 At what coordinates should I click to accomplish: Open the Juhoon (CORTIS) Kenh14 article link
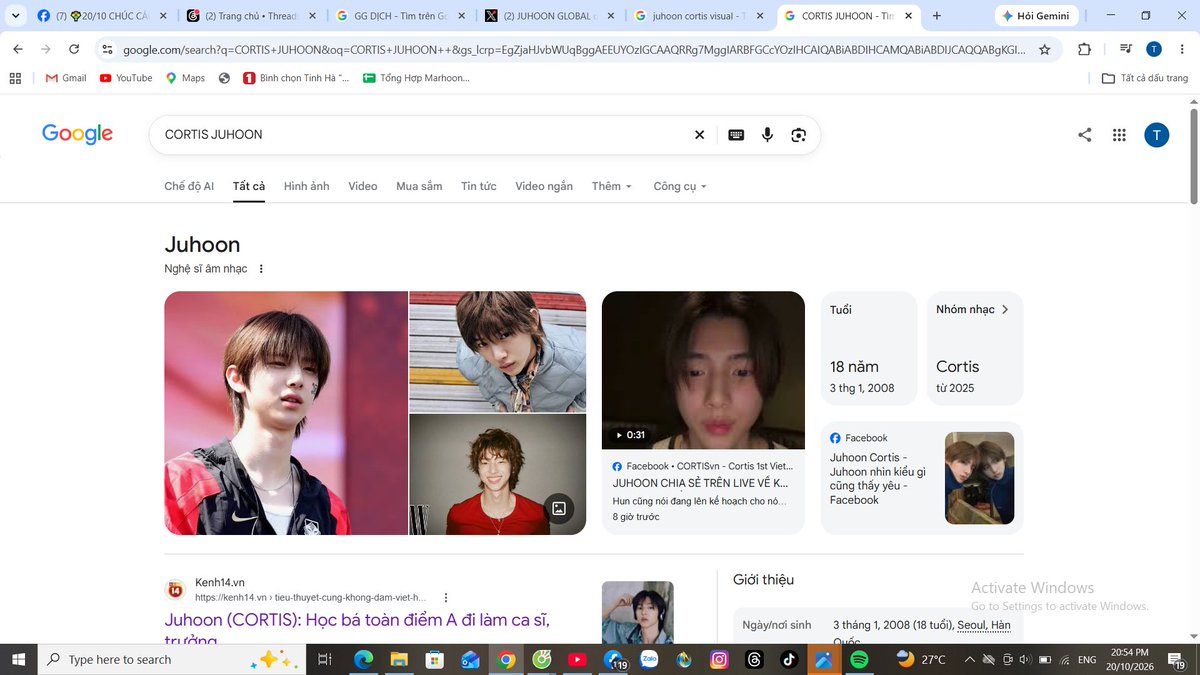coord(357,630)
